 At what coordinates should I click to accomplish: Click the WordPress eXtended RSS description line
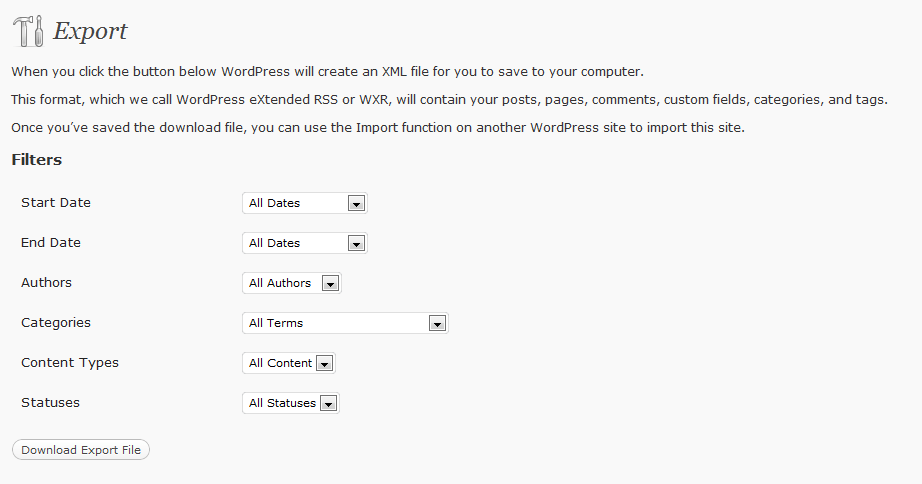point(449,100)
